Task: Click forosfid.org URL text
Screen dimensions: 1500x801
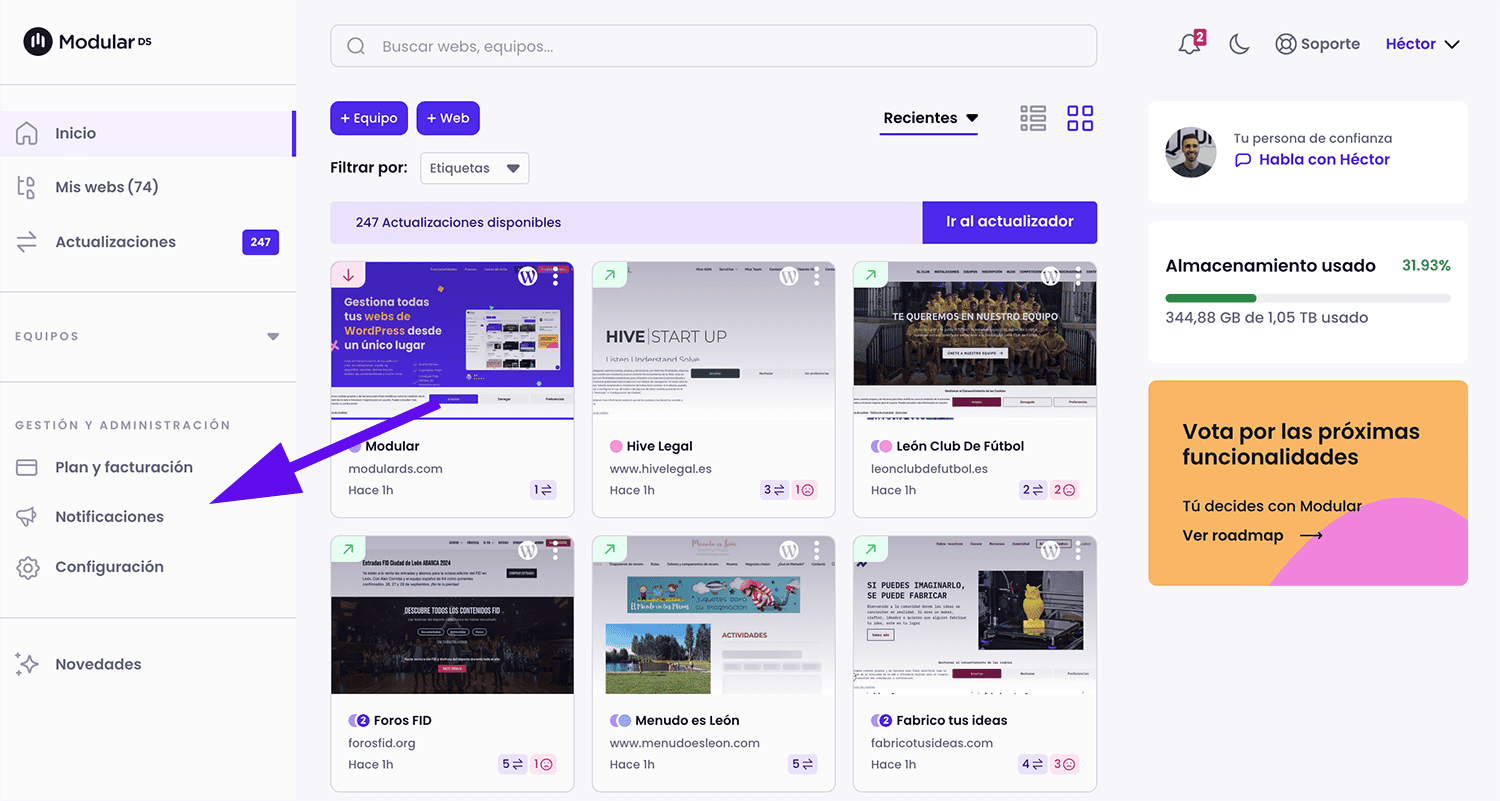Action: click(382, 743)
